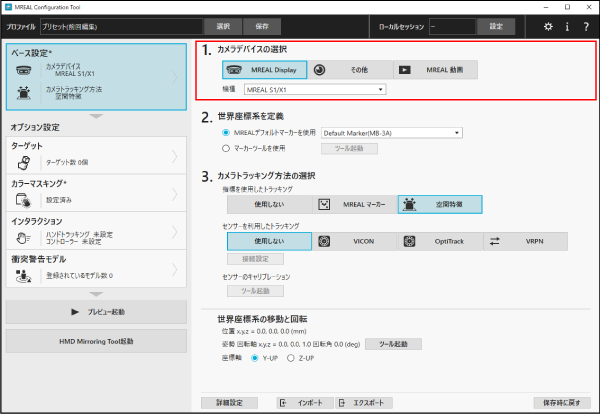
Task: Expand the カラーマスキング section chevron
Action: (x=175, y=194)
